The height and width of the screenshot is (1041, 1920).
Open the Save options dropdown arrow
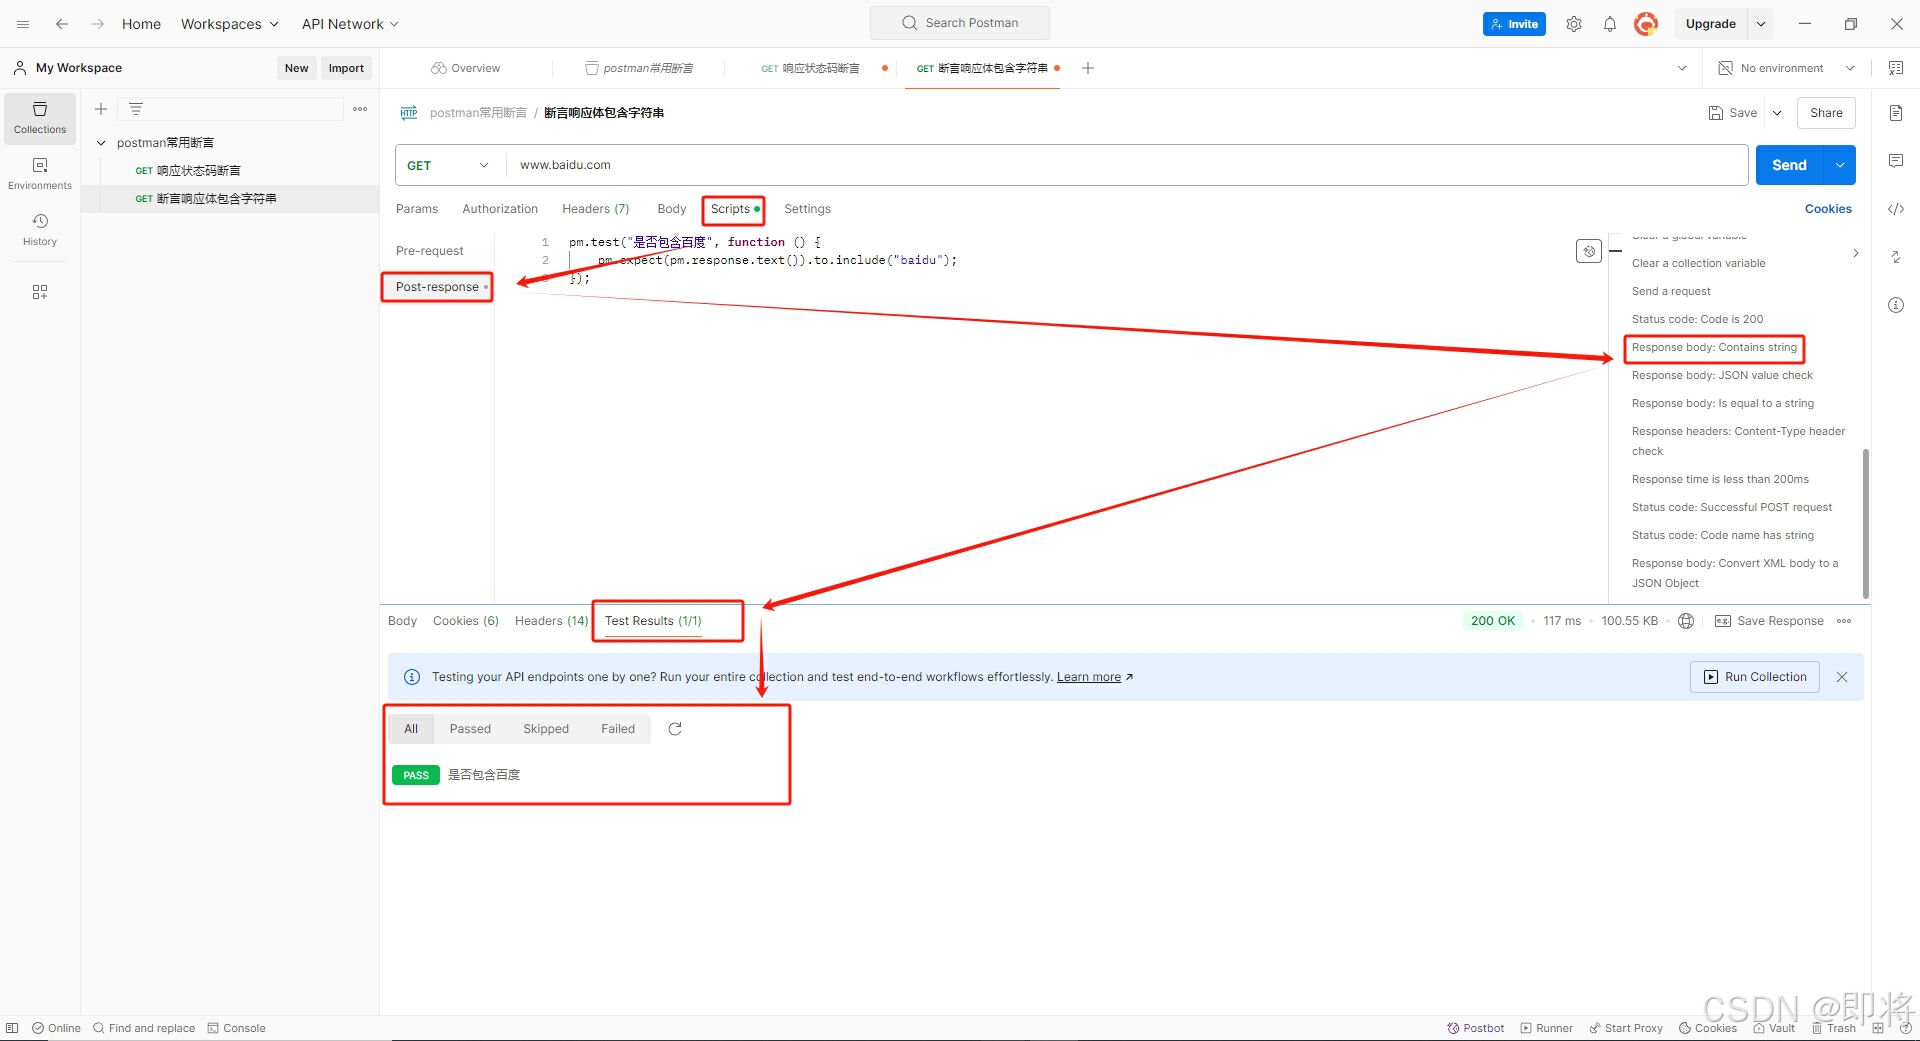point(1777,113)
